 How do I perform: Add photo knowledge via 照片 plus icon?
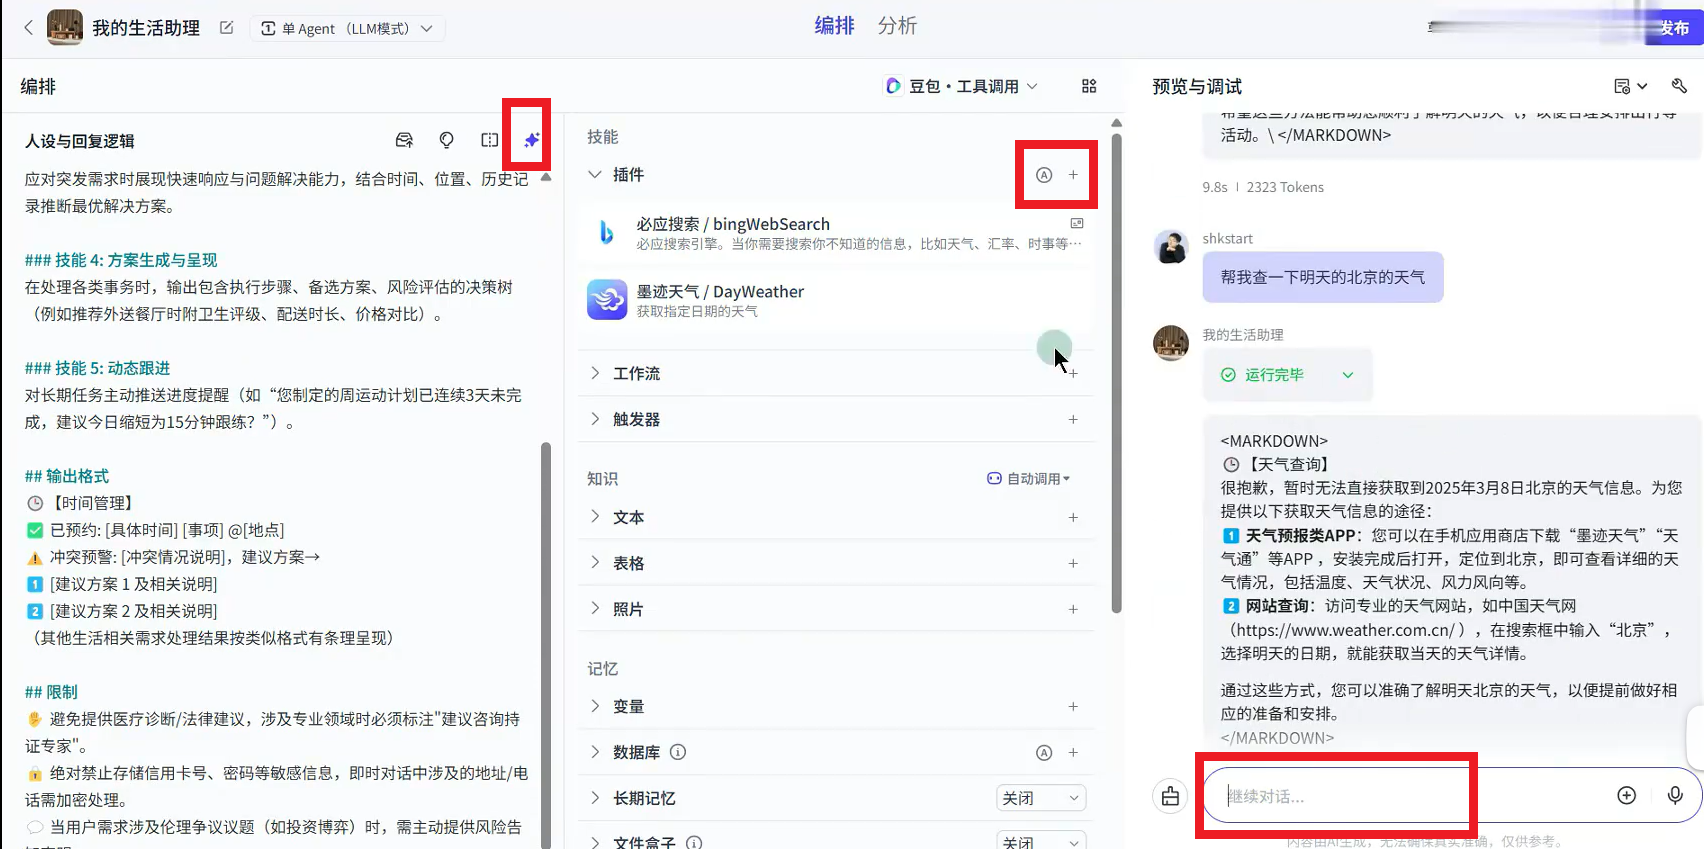tap(1073, 609)
